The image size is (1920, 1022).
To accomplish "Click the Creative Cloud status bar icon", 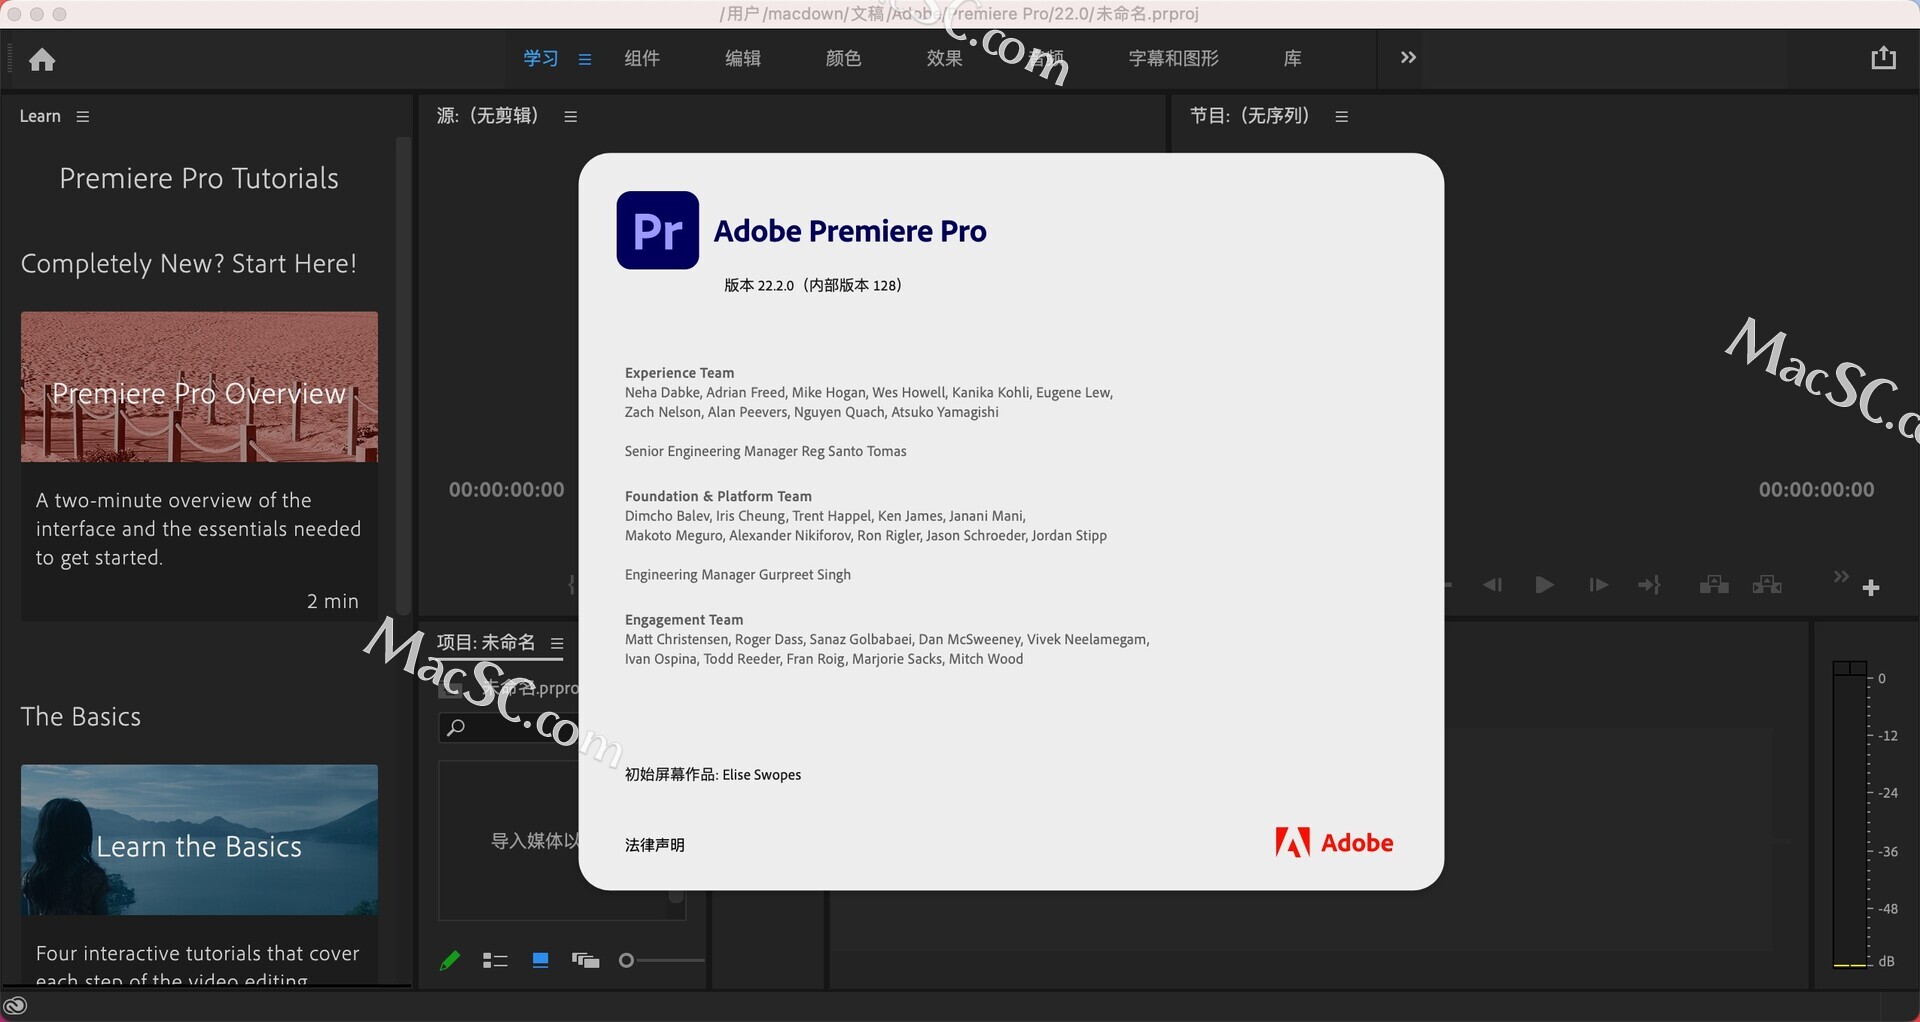I will pyautogui.click(x=15, y=1006).
